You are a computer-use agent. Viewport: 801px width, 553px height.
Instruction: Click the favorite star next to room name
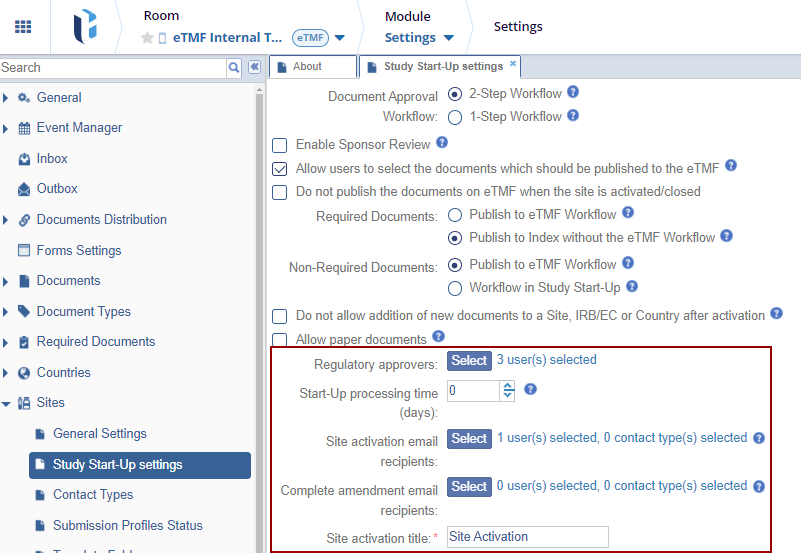click(x=147, y=38)
